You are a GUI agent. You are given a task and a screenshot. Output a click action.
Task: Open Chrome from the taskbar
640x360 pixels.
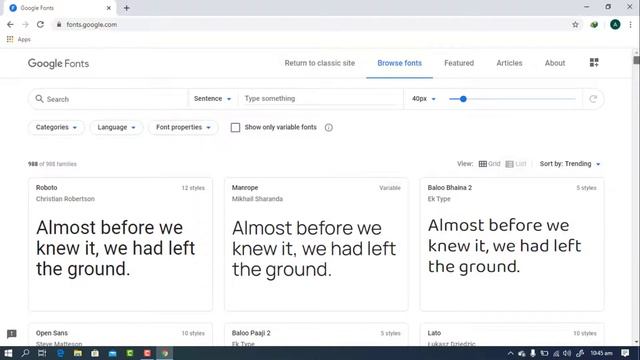pyautogui.click(x=165, y=353)
